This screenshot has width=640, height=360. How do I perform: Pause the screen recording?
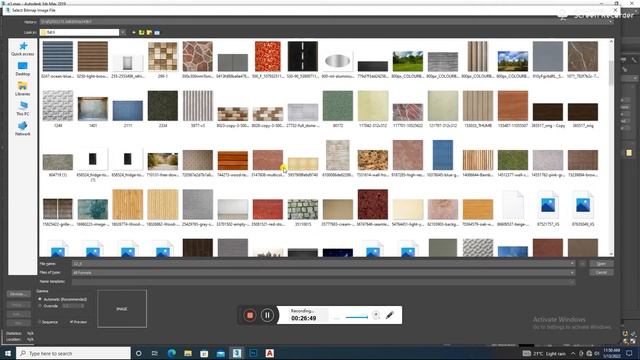pyautogui.click(x=267, y=315)
